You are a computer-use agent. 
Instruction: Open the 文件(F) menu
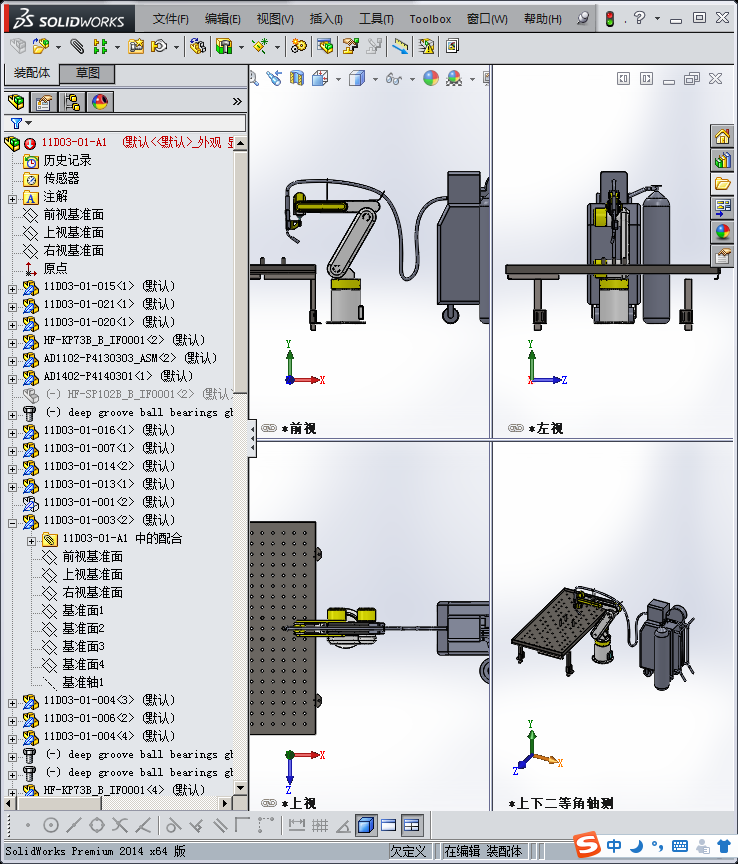coord(170,19)
